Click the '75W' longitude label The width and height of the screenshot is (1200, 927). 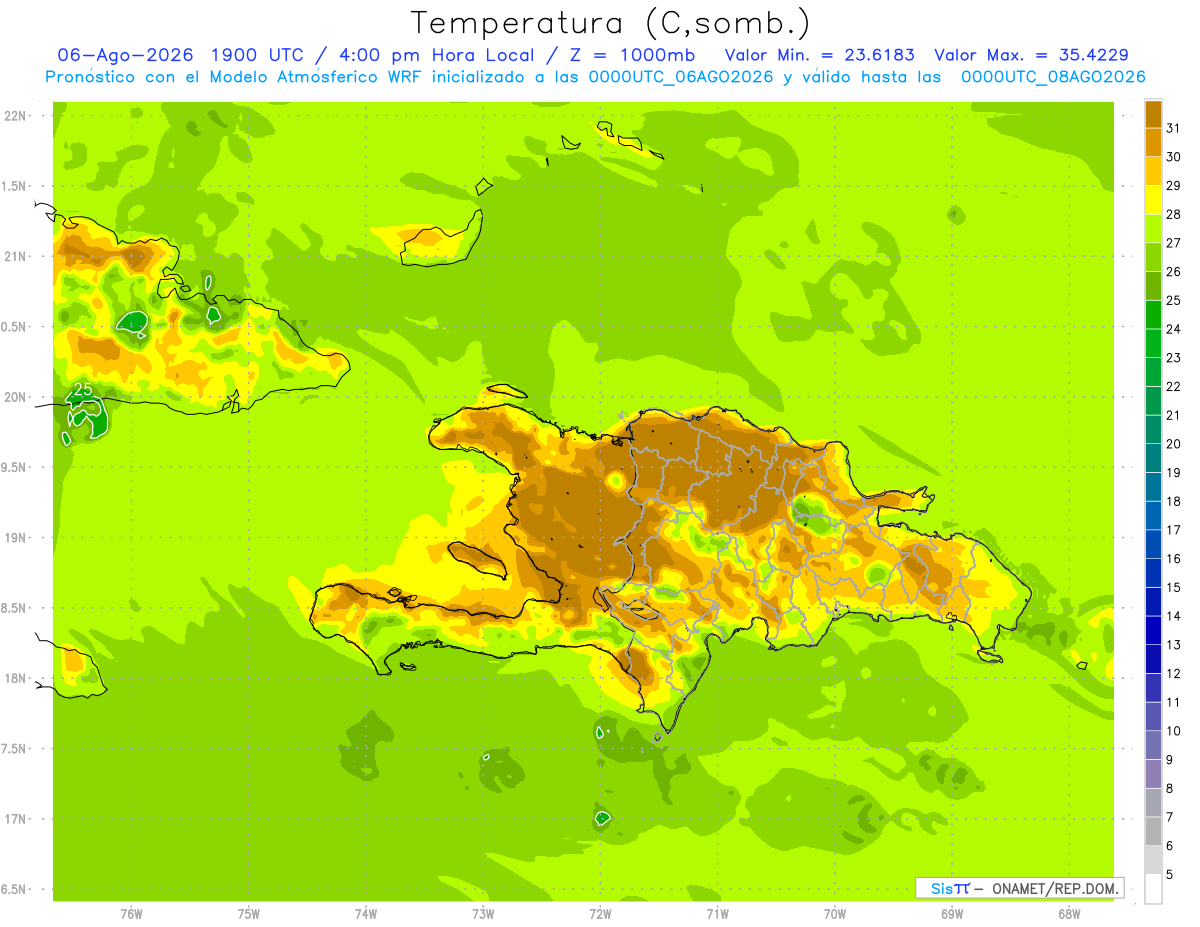pos(249,914)
